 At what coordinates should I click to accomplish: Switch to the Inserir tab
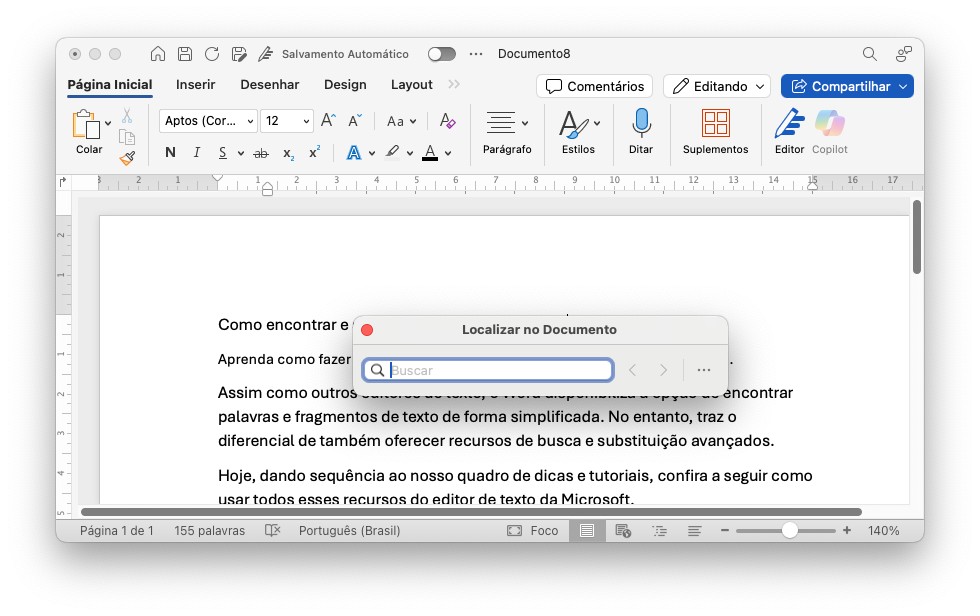pyautogui.click(x=196, y=85)
